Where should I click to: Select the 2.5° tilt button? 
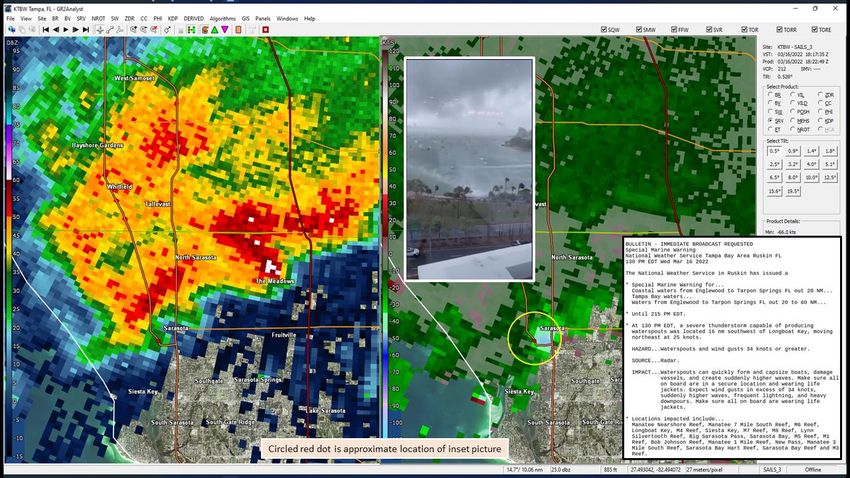tap(774, 164)
